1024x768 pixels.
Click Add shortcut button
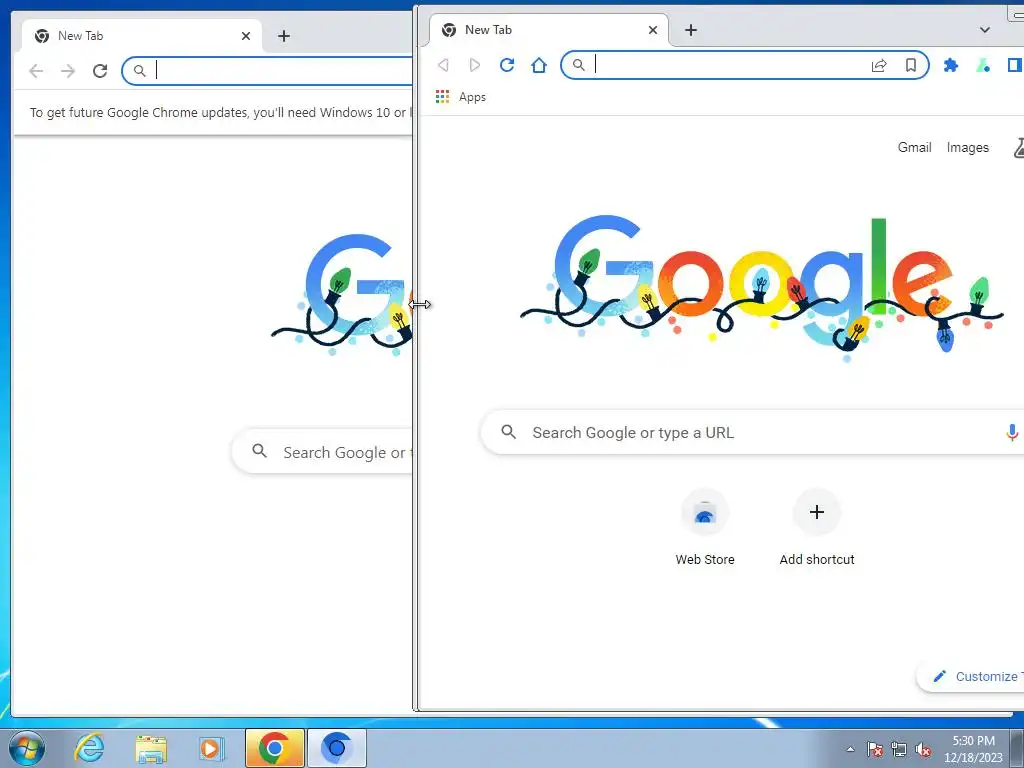816,529
